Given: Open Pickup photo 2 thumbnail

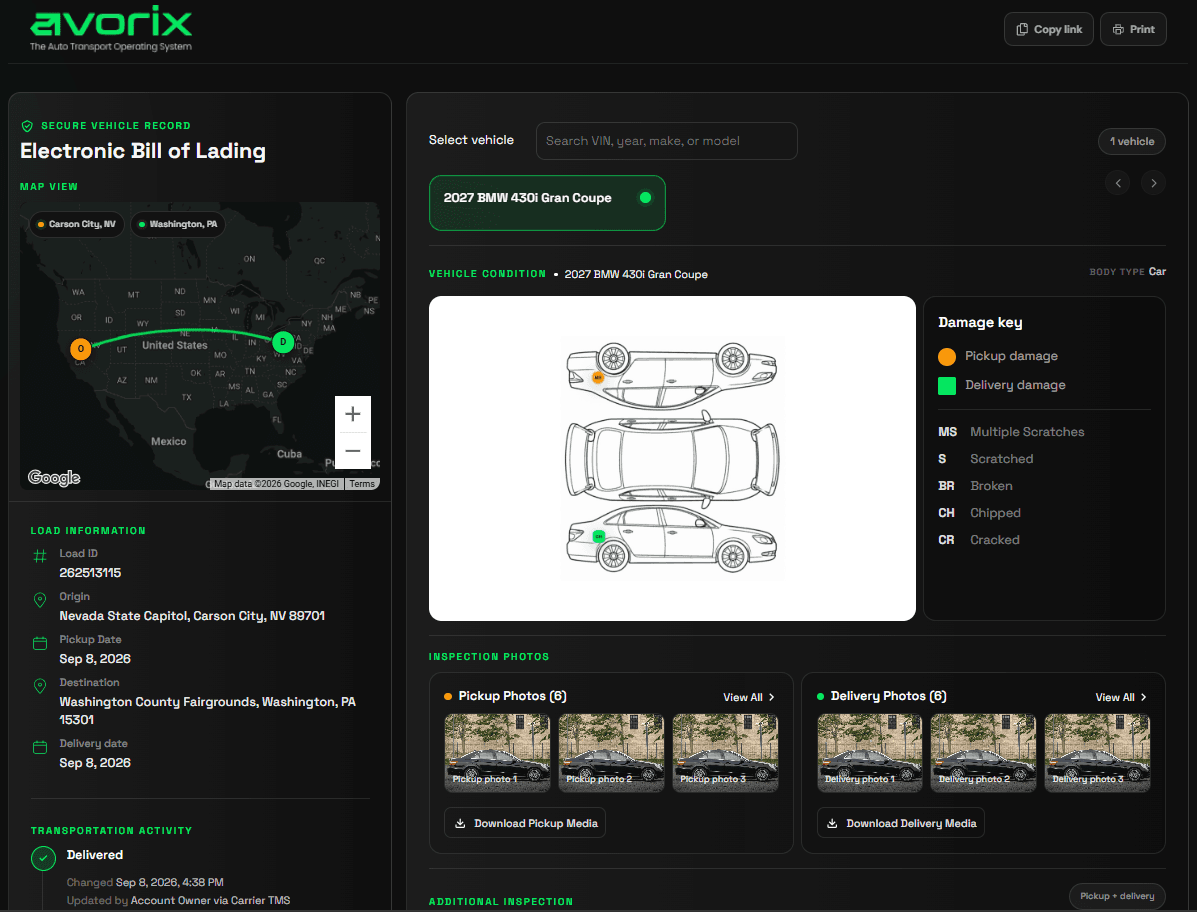Looking at the screenshot, I should click(x=611, y=752).
